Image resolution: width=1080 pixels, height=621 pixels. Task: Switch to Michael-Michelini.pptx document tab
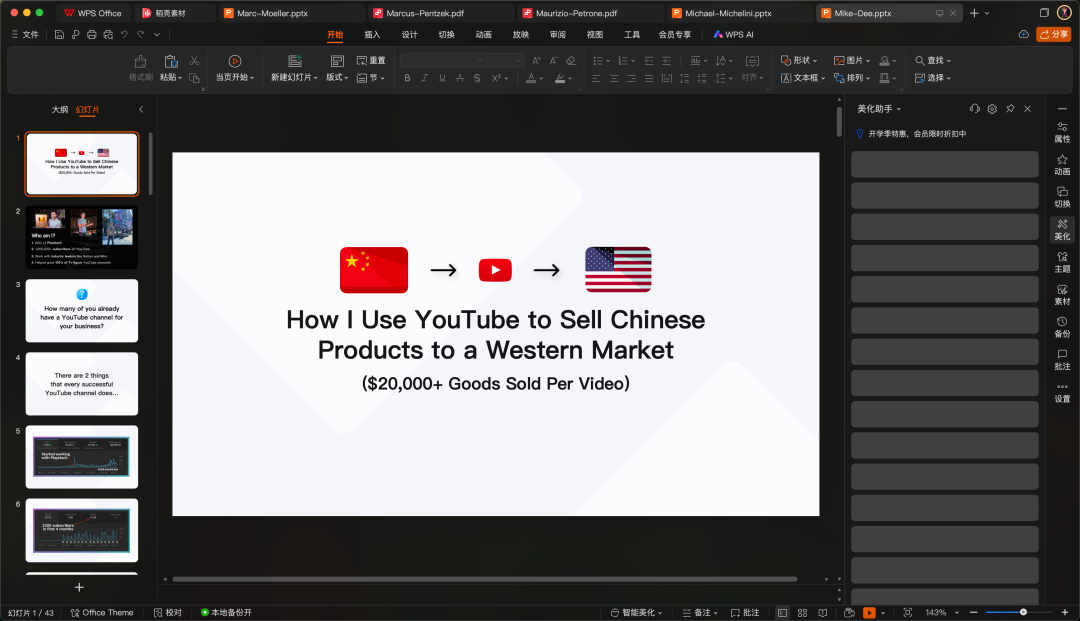coord(728,13)
